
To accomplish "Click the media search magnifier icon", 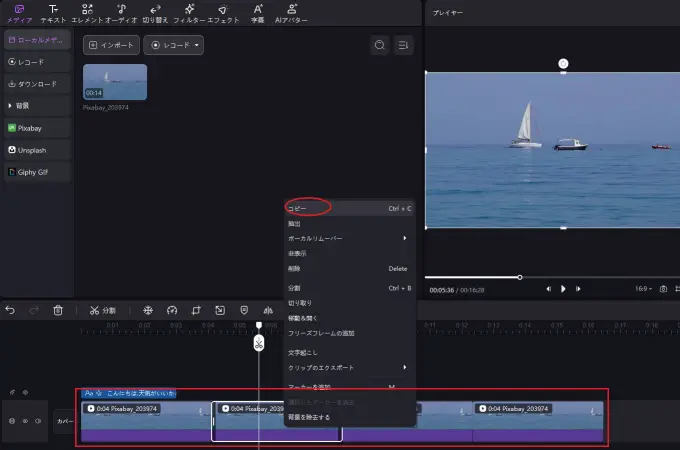I will pyautogui.click(x=379, y=45).
